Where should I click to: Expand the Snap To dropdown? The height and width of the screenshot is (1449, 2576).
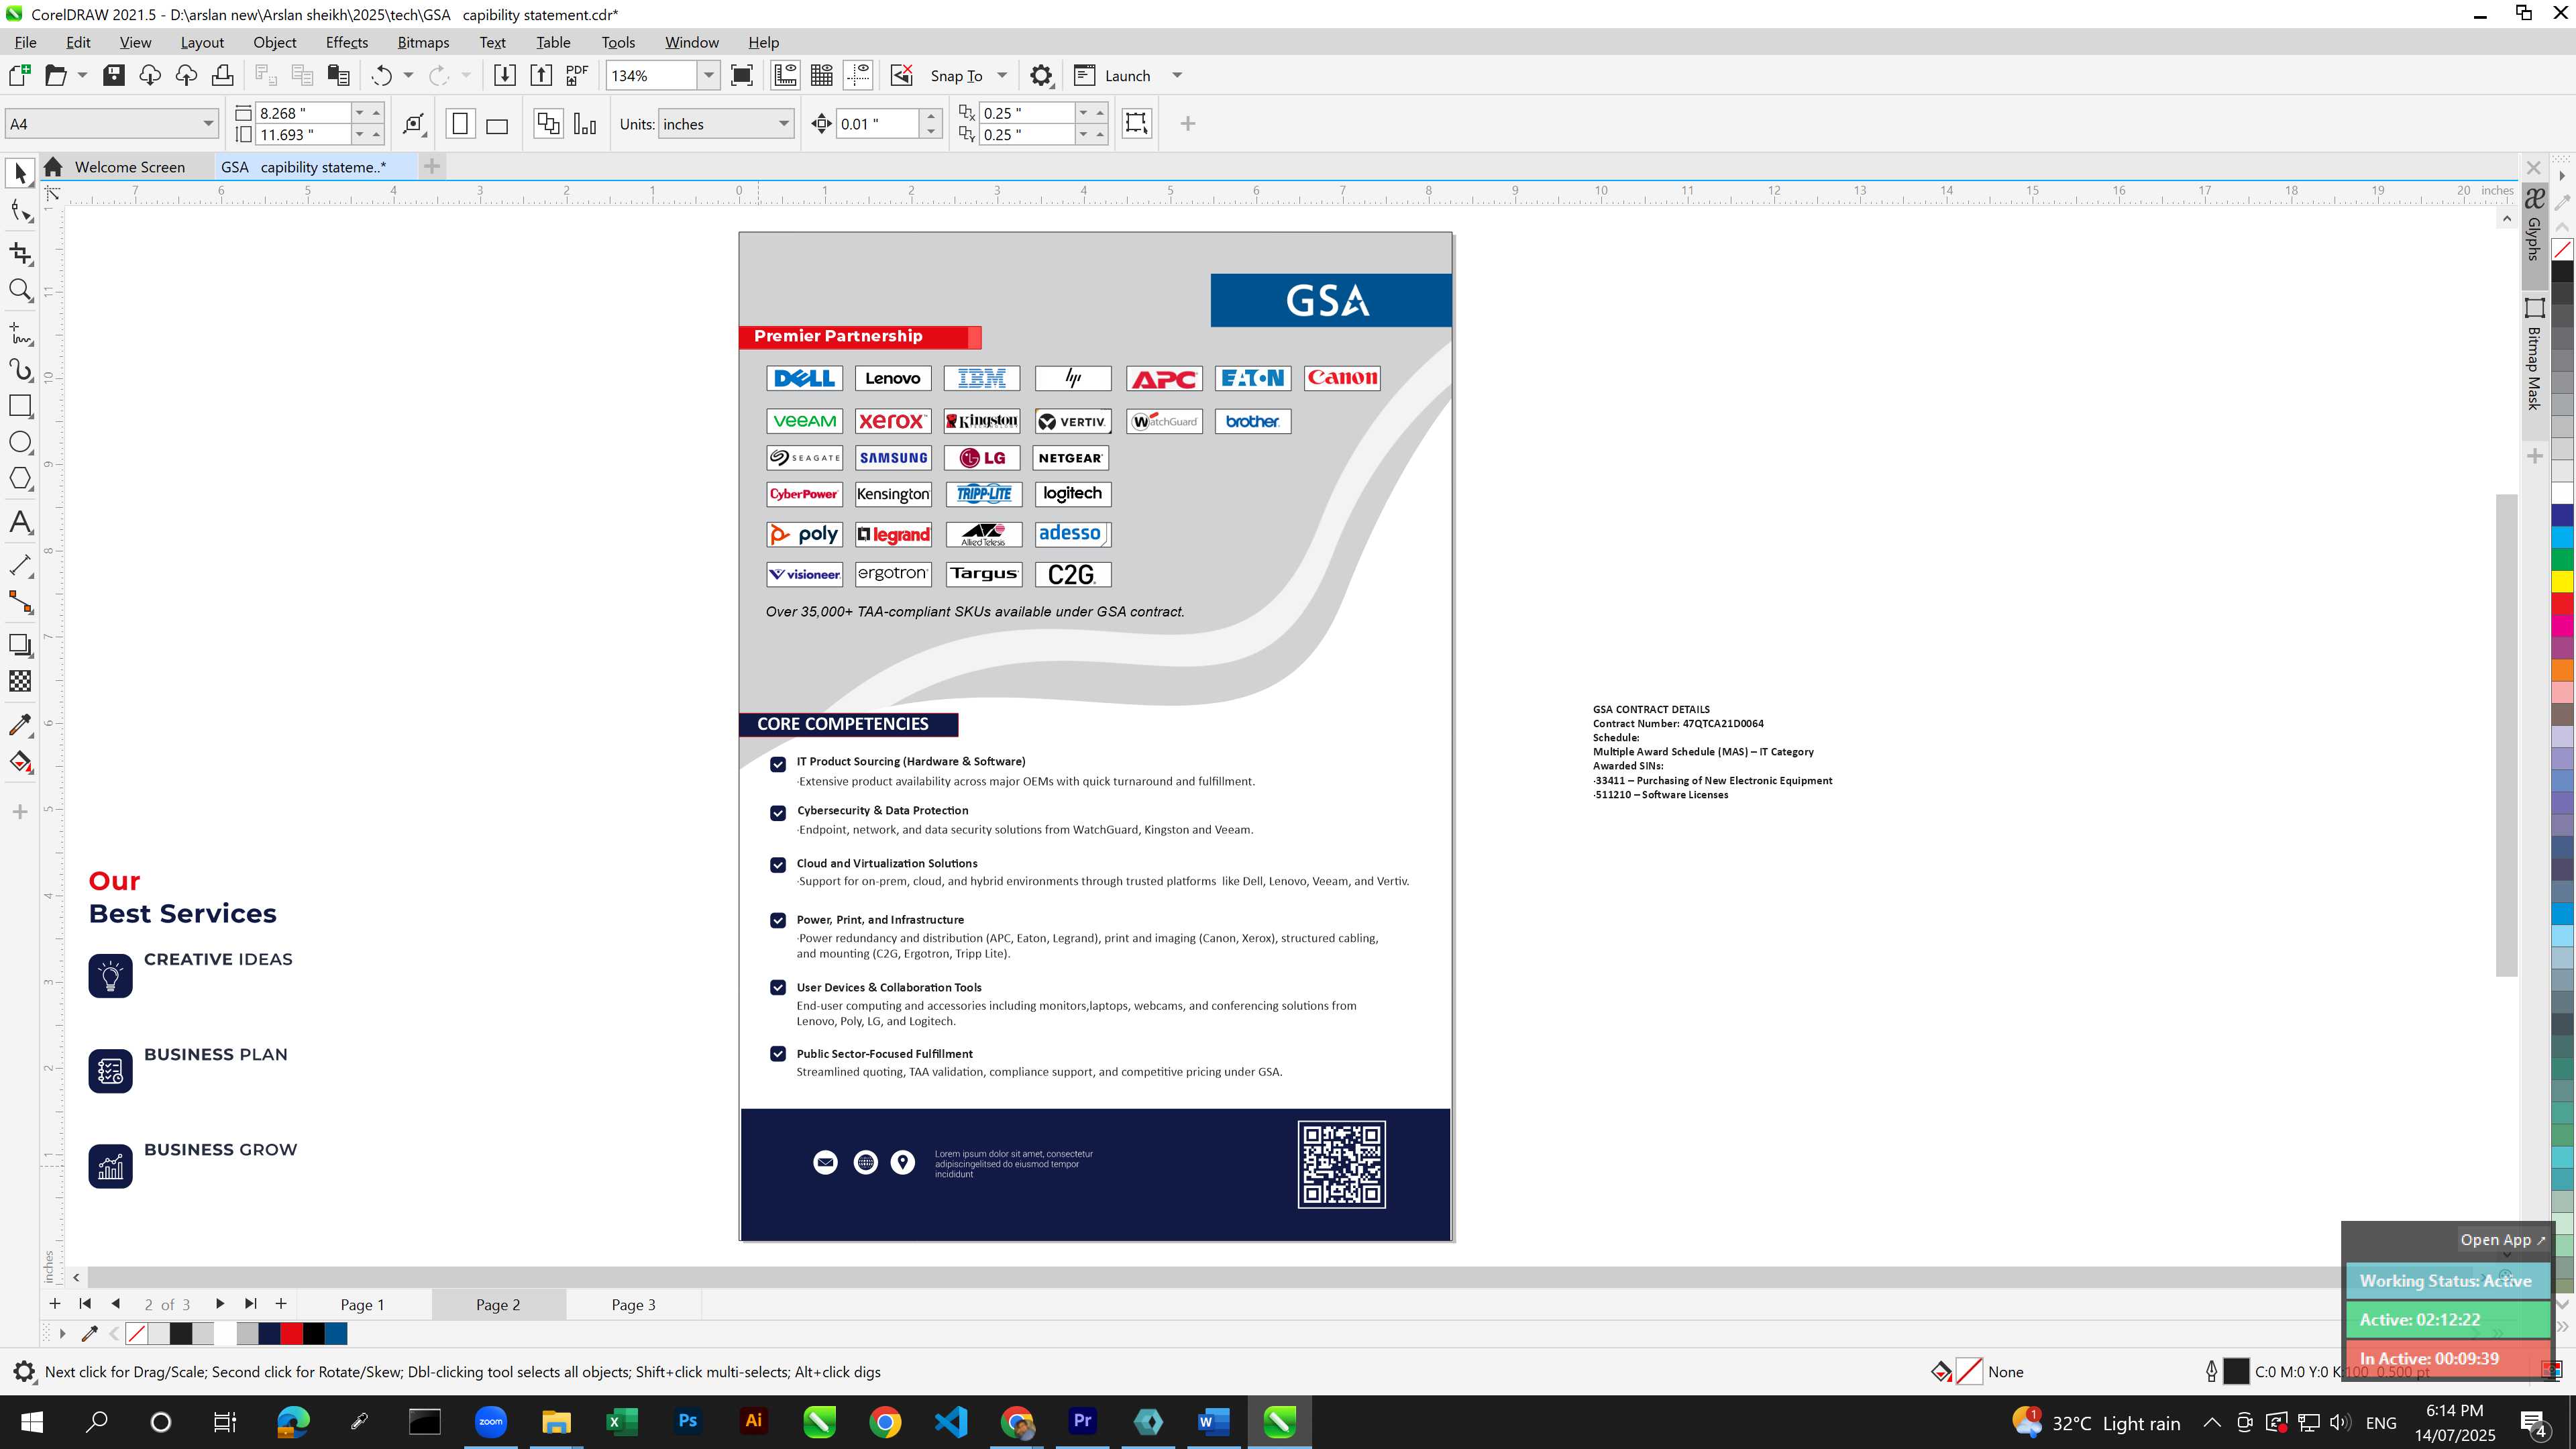tap(1002, 75)
